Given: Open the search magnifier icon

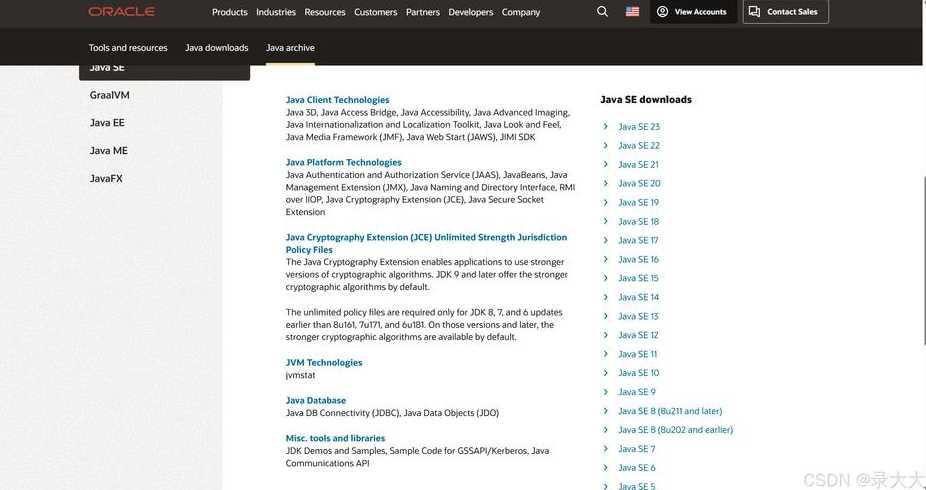Looking at the screenshot, I should click(x=602, y=11).
